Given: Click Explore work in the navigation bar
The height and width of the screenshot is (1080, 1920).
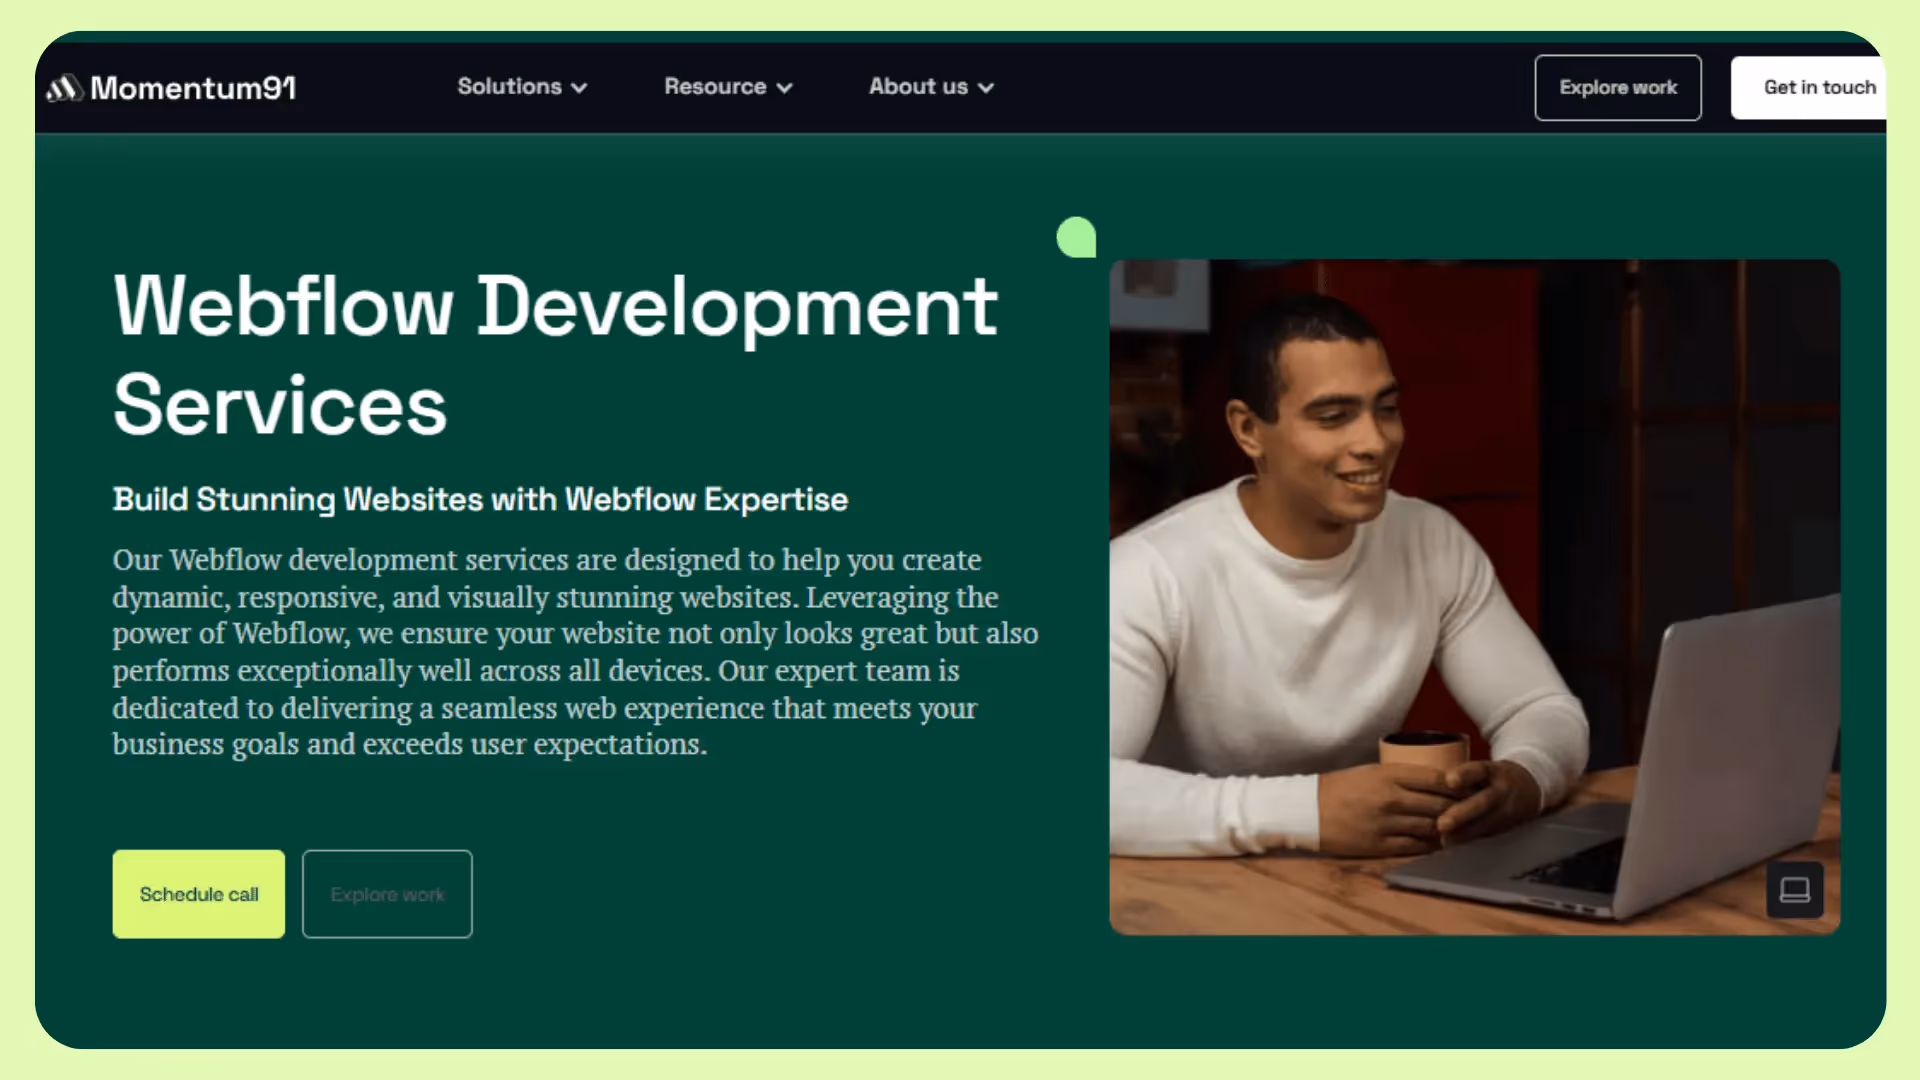Looking at the screenshot, I should [1617, 88].
